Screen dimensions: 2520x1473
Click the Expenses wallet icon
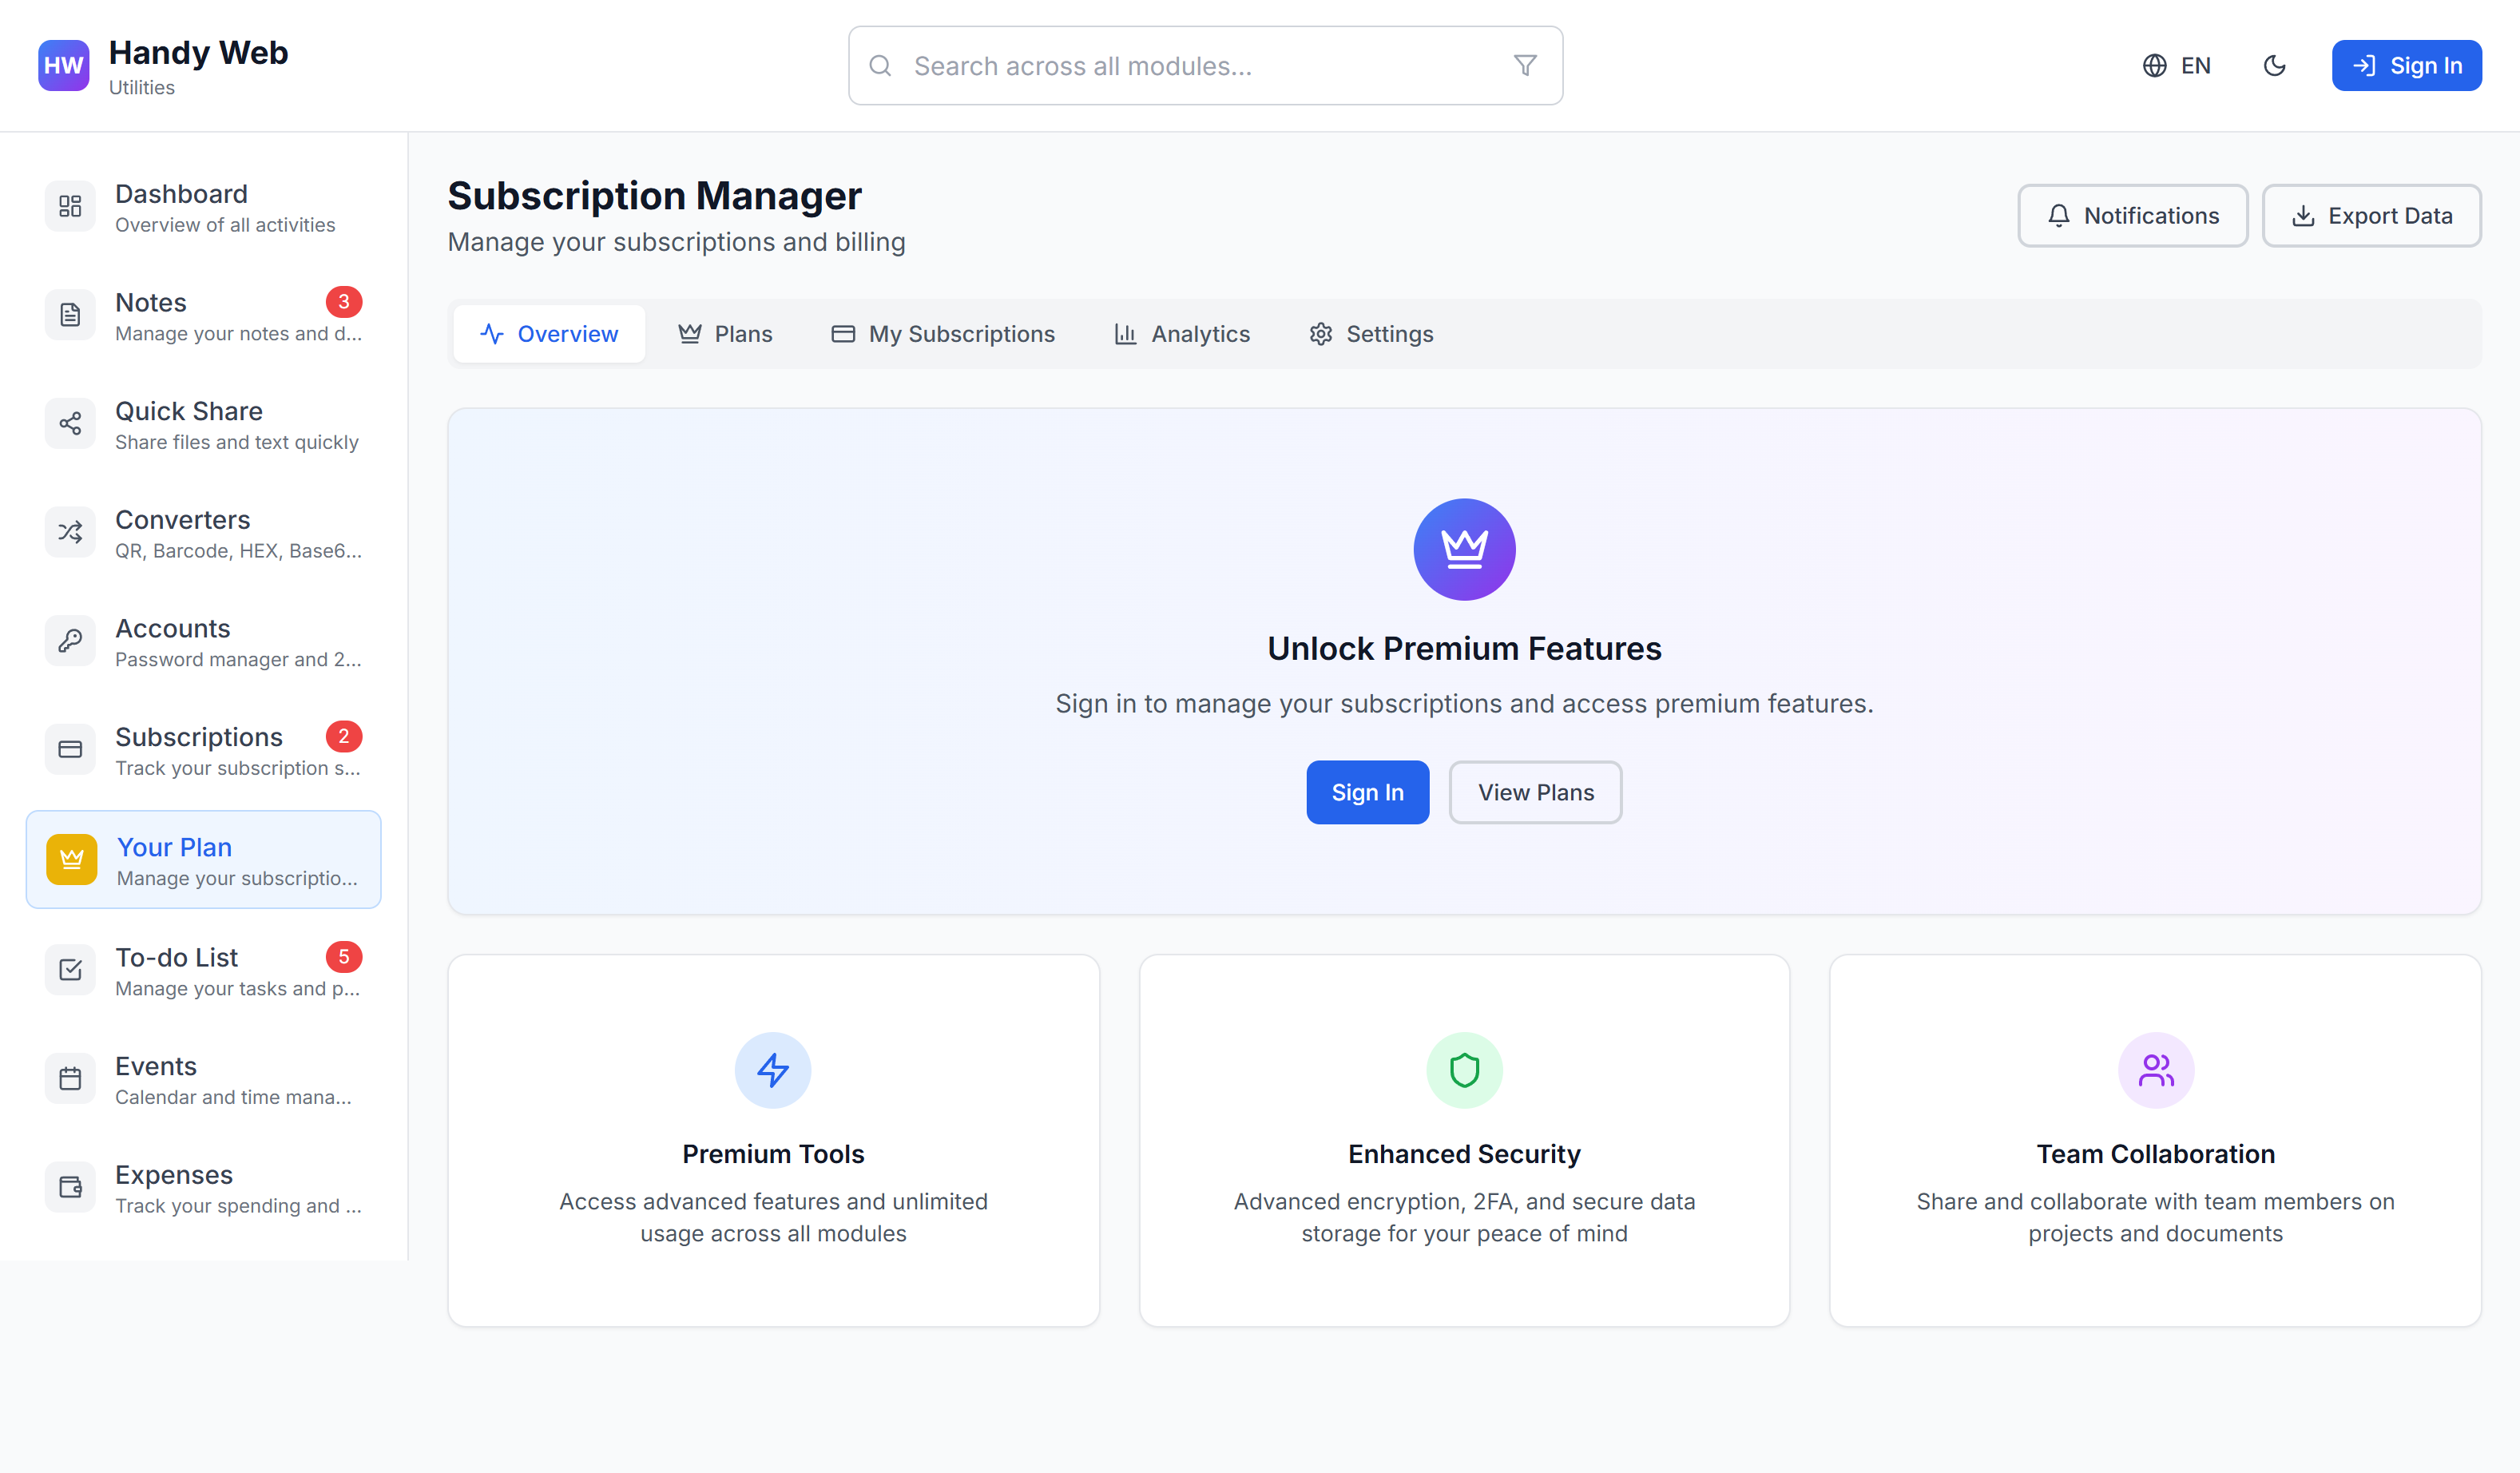coord(70,1187)
